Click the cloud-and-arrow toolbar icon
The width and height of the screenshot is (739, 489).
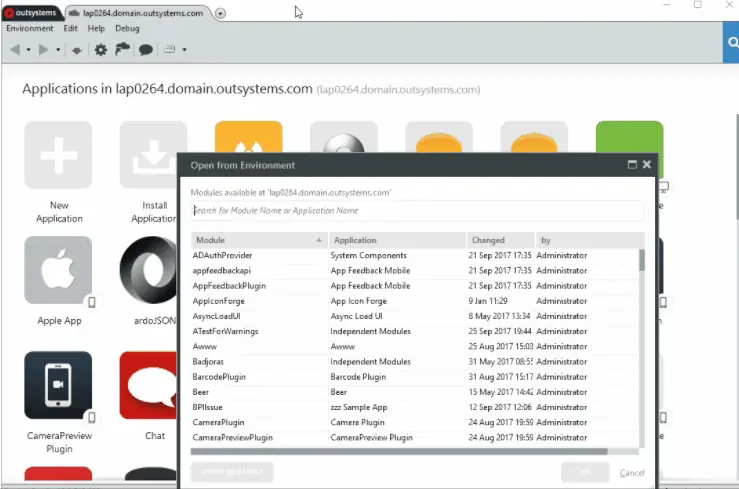click(x=123, y=49)
